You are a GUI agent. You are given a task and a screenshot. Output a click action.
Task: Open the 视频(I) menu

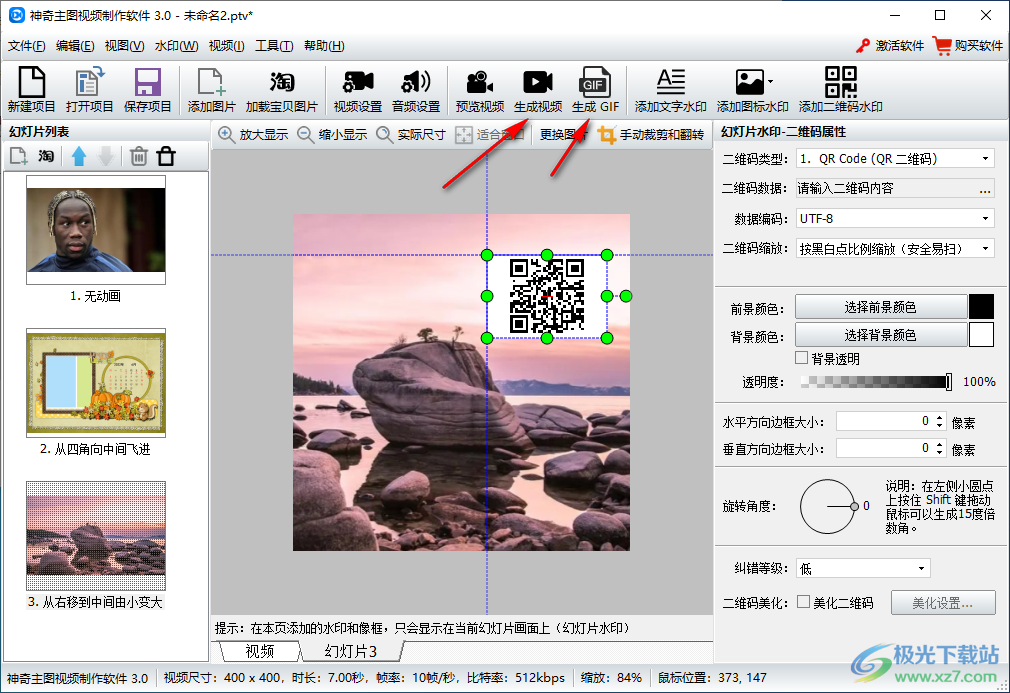click(226, 46)
